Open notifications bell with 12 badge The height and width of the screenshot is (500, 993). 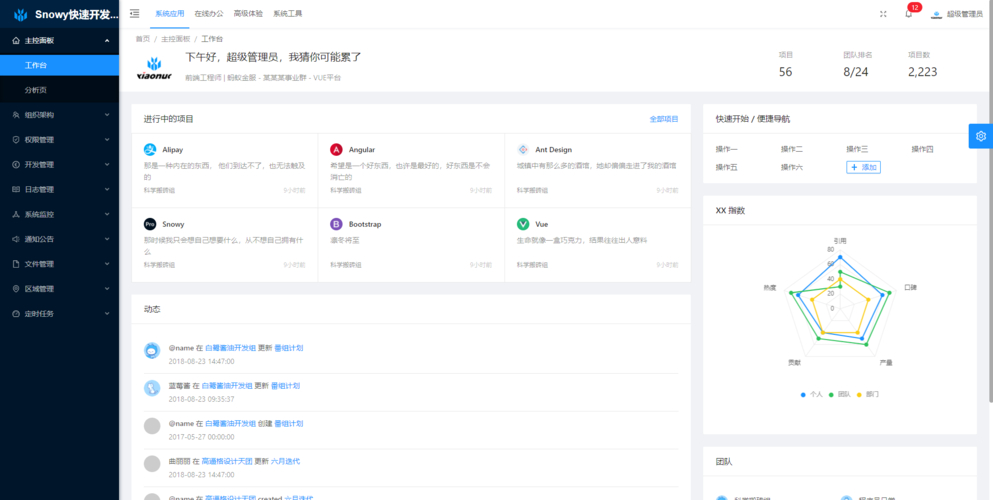909,14
